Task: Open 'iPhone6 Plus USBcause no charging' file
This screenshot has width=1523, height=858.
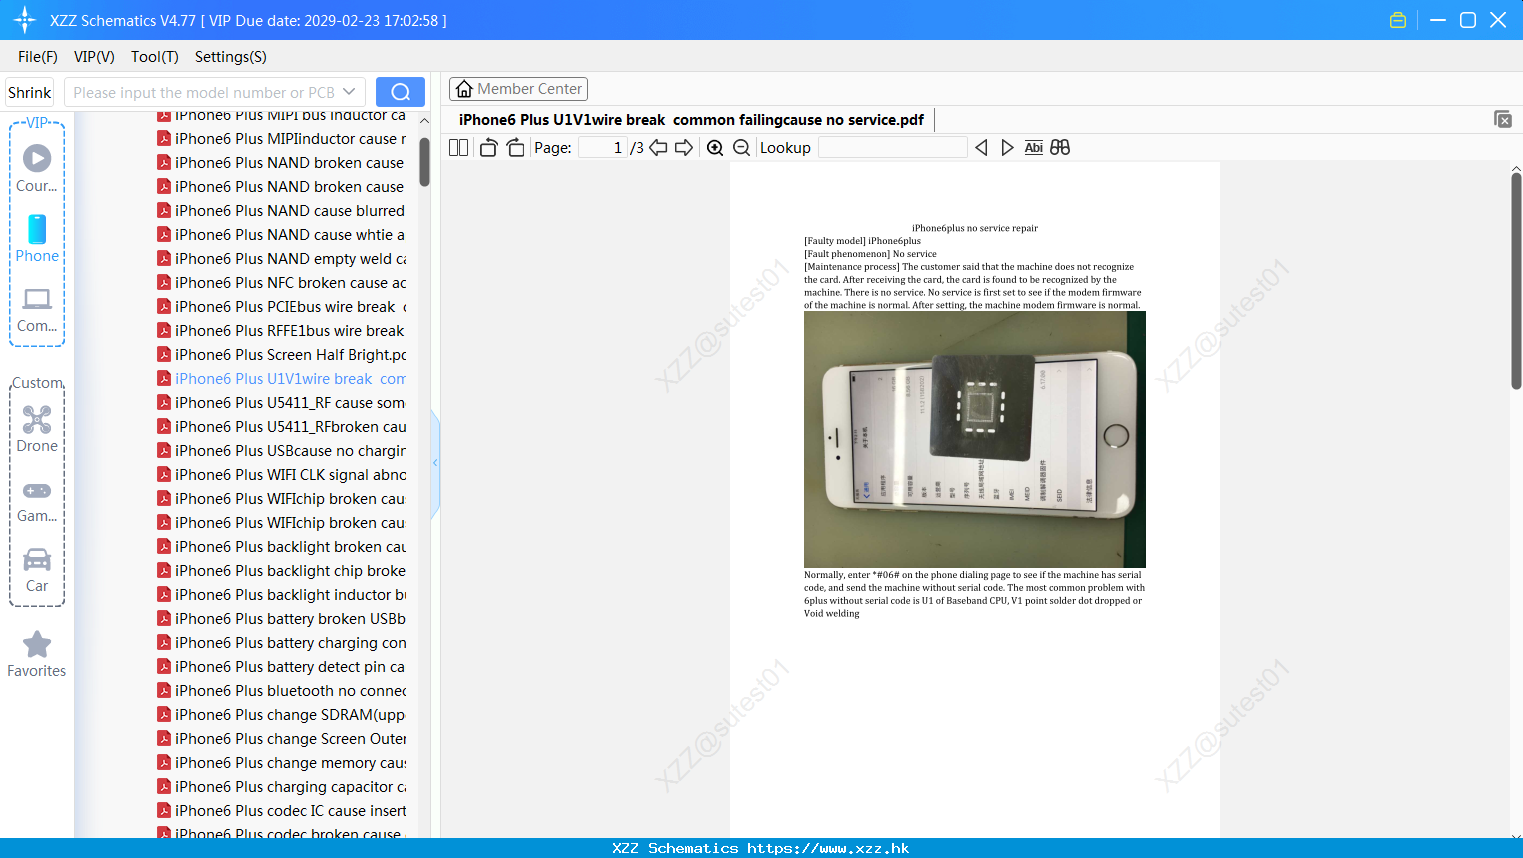Action: [282, 451]
